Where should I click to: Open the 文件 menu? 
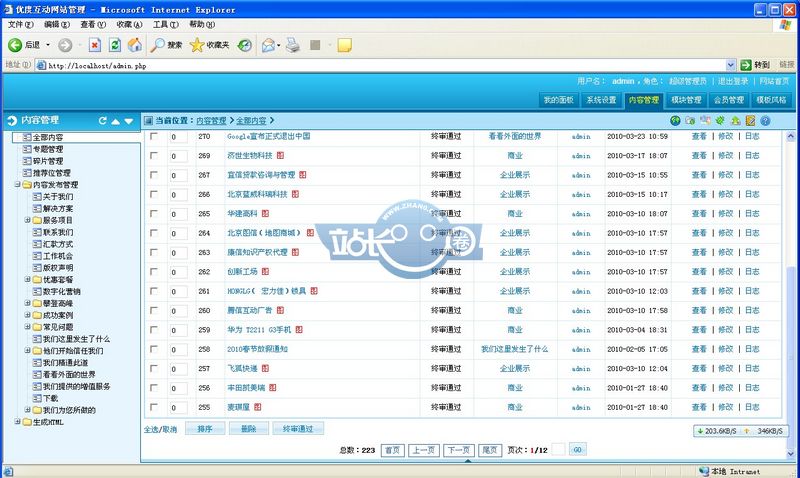coord(20,24)
